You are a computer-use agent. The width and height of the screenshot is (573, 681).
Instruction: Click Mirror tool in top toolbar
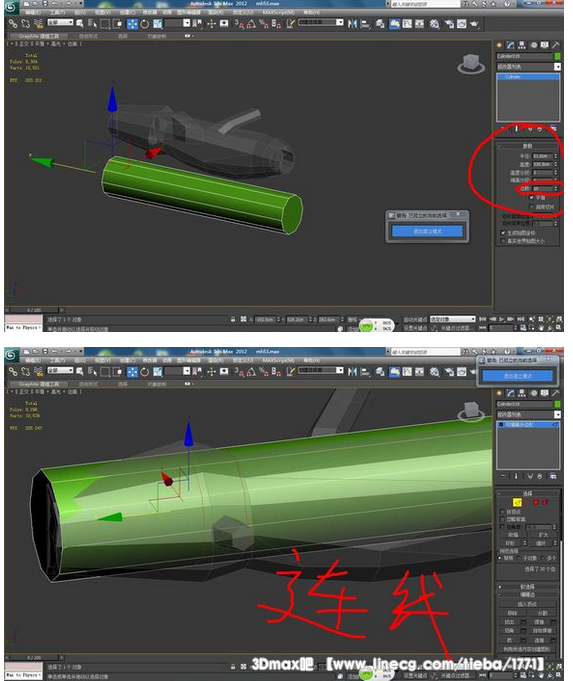point(352,23)
